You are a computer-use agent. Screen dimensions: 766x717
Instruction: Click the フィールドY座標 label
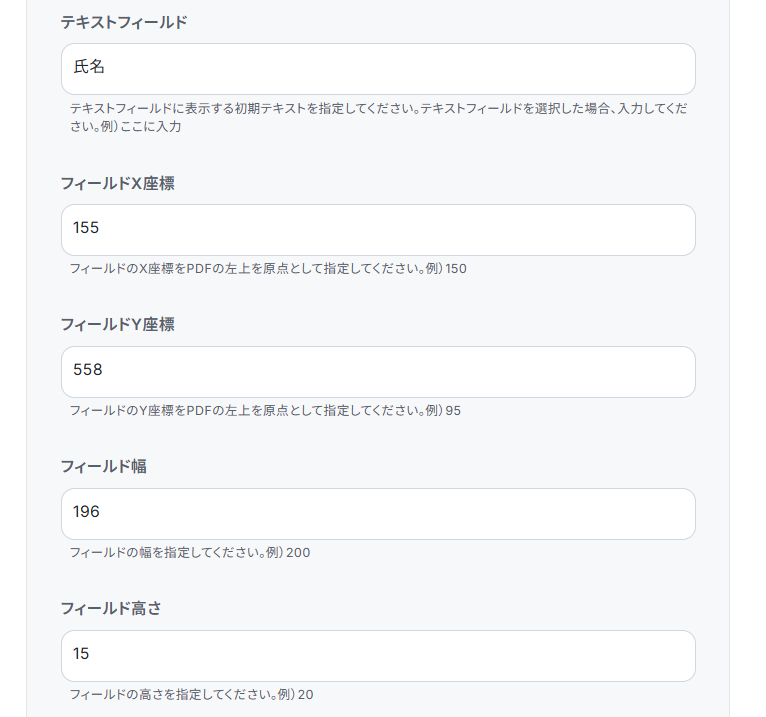pos(118,325)
